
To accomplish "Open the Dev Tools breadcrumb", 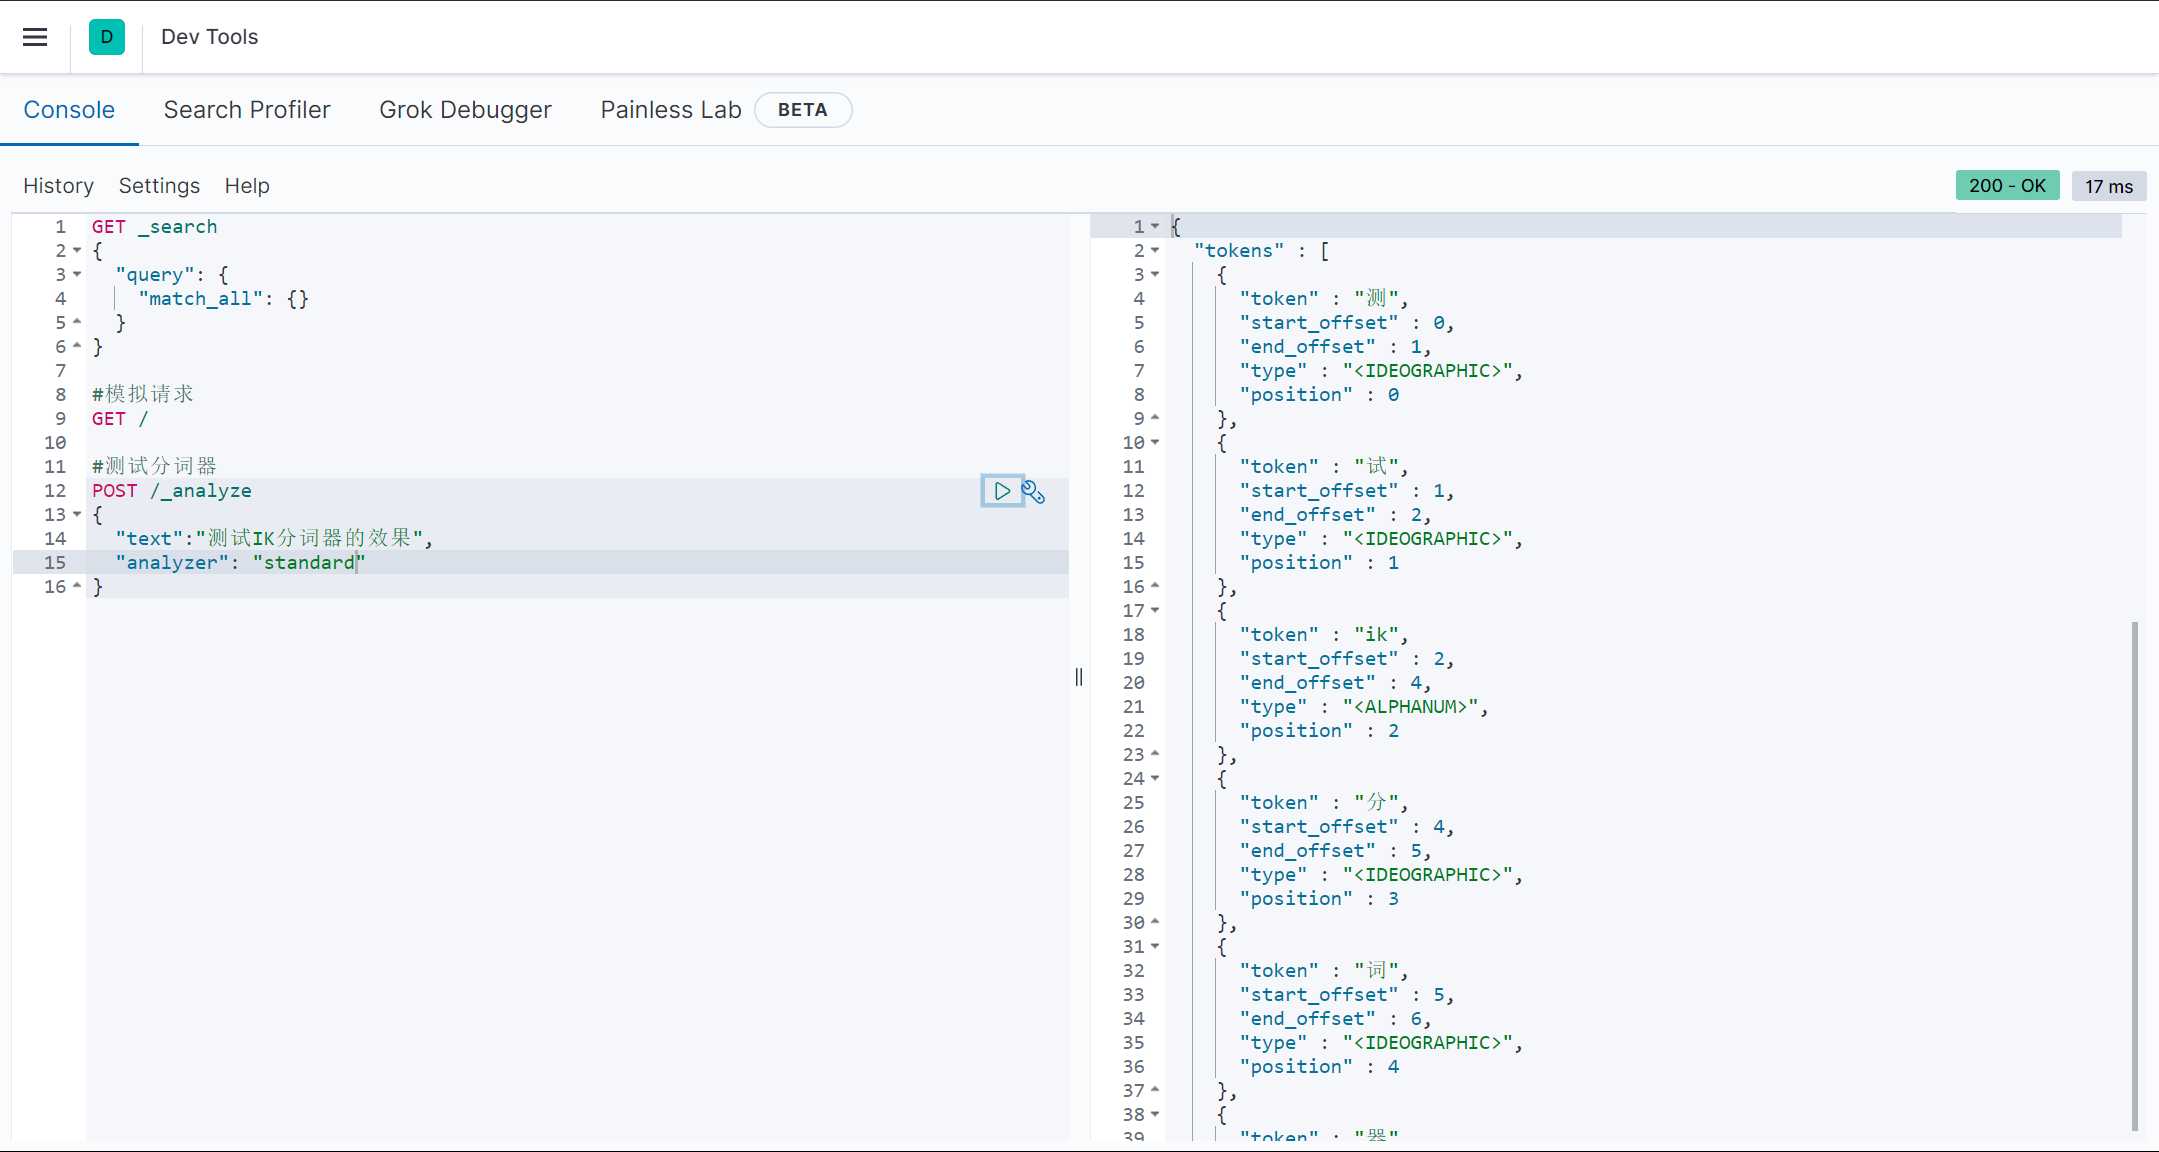I will (209, 37).
